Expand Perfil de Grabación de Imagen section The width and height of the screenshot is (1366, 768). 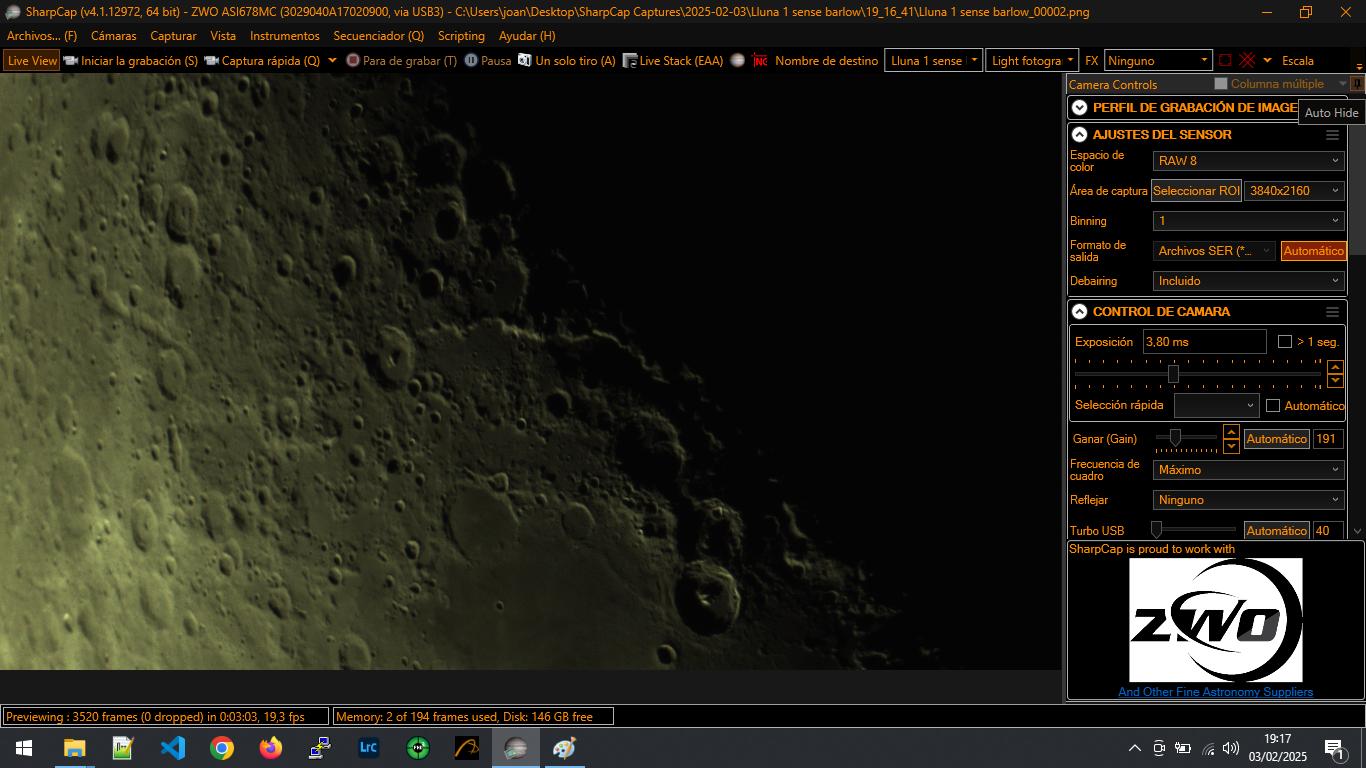pos(1079,108)
